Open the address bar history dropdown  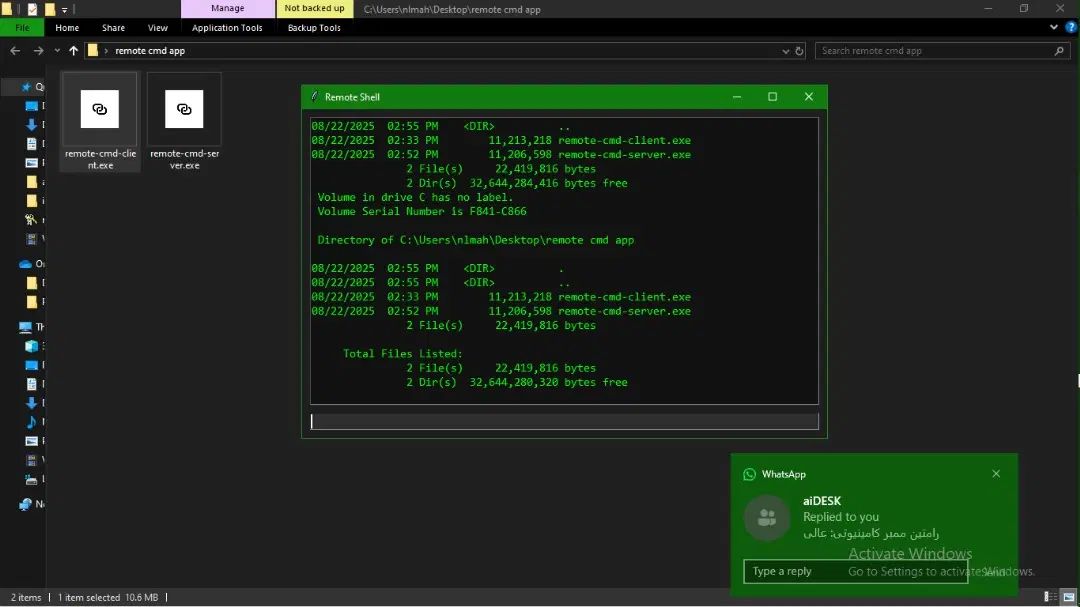(785, 51)
